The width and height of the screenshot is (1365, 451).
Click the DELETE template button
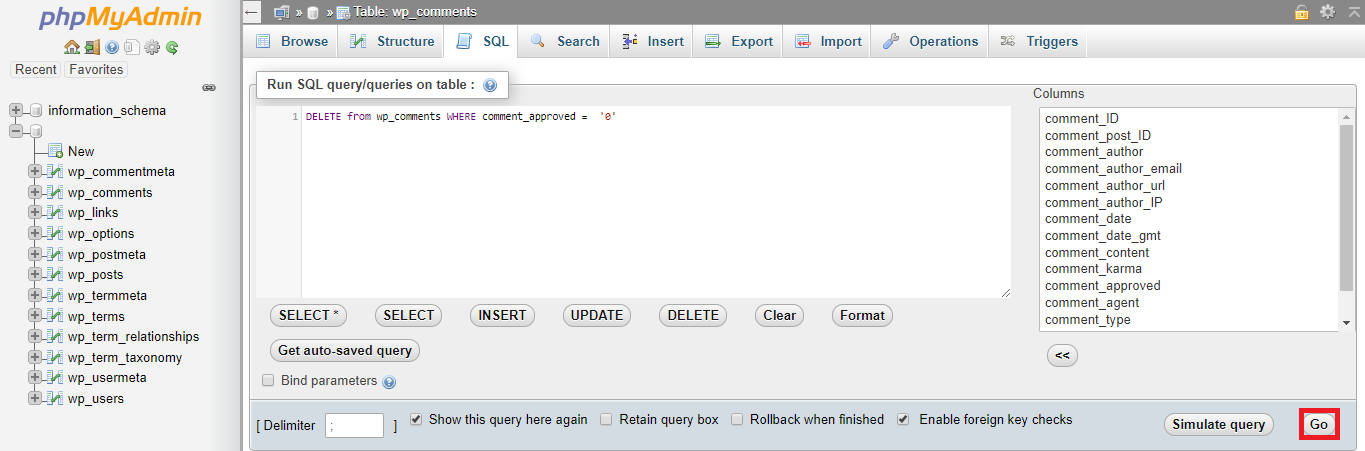[x=693, y=315]
